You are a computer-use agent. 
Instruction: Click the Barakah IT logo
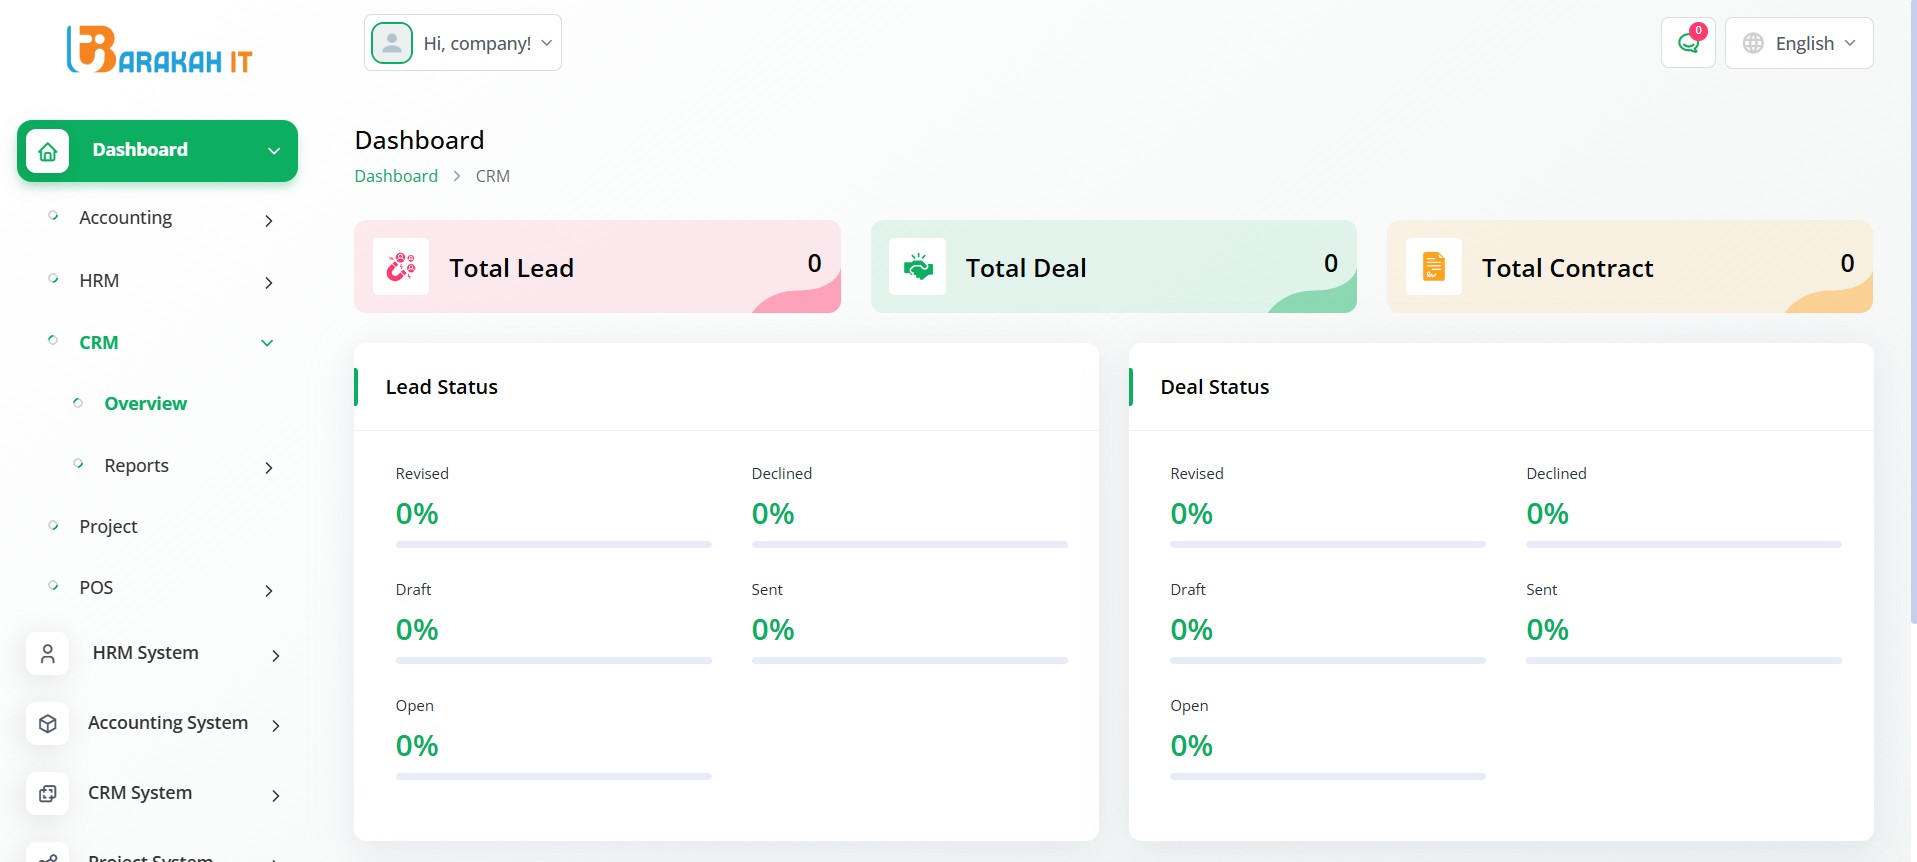[x=159, y=50]
